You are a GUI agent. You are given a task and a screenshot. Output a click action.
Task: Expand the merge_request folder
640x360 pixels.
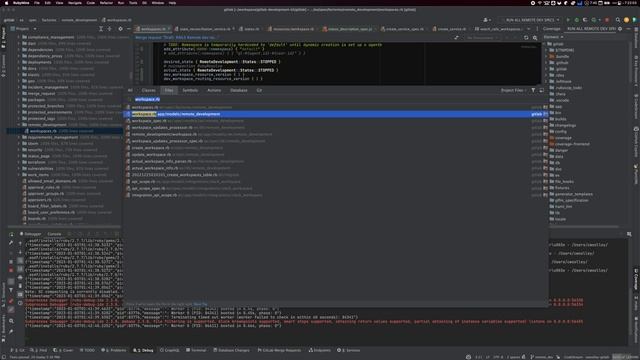tap(19, 93)
